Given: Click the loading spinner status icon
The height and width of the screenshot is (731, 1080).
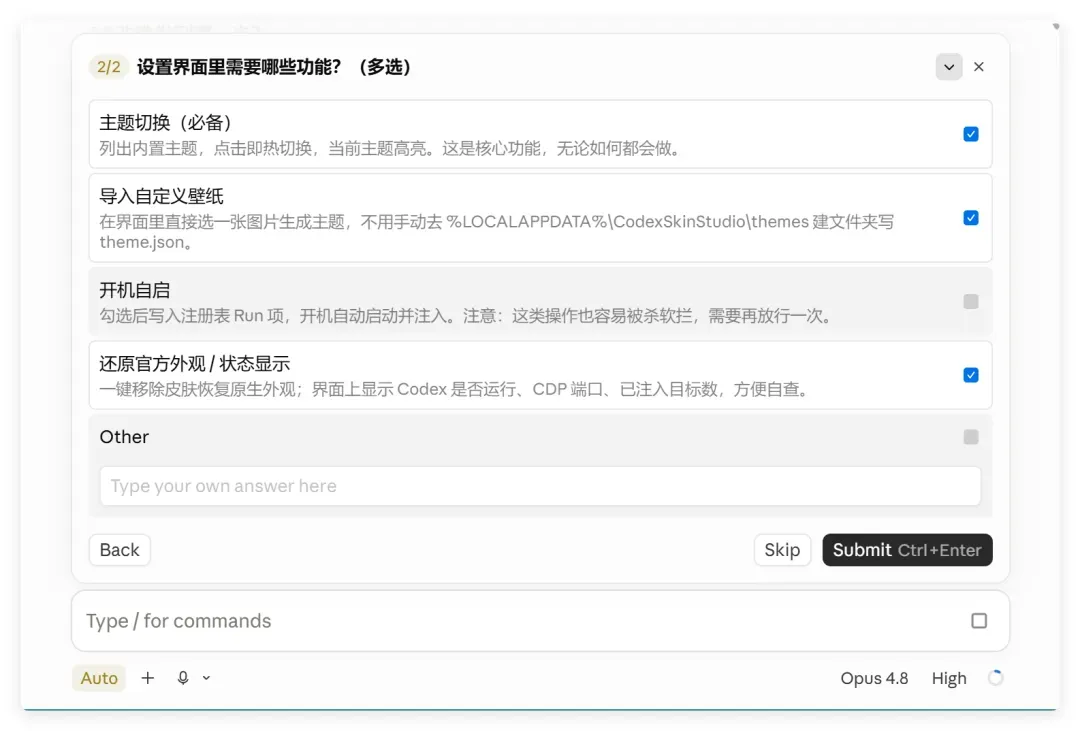Looking at the screenshot, I should click(995, 678).
